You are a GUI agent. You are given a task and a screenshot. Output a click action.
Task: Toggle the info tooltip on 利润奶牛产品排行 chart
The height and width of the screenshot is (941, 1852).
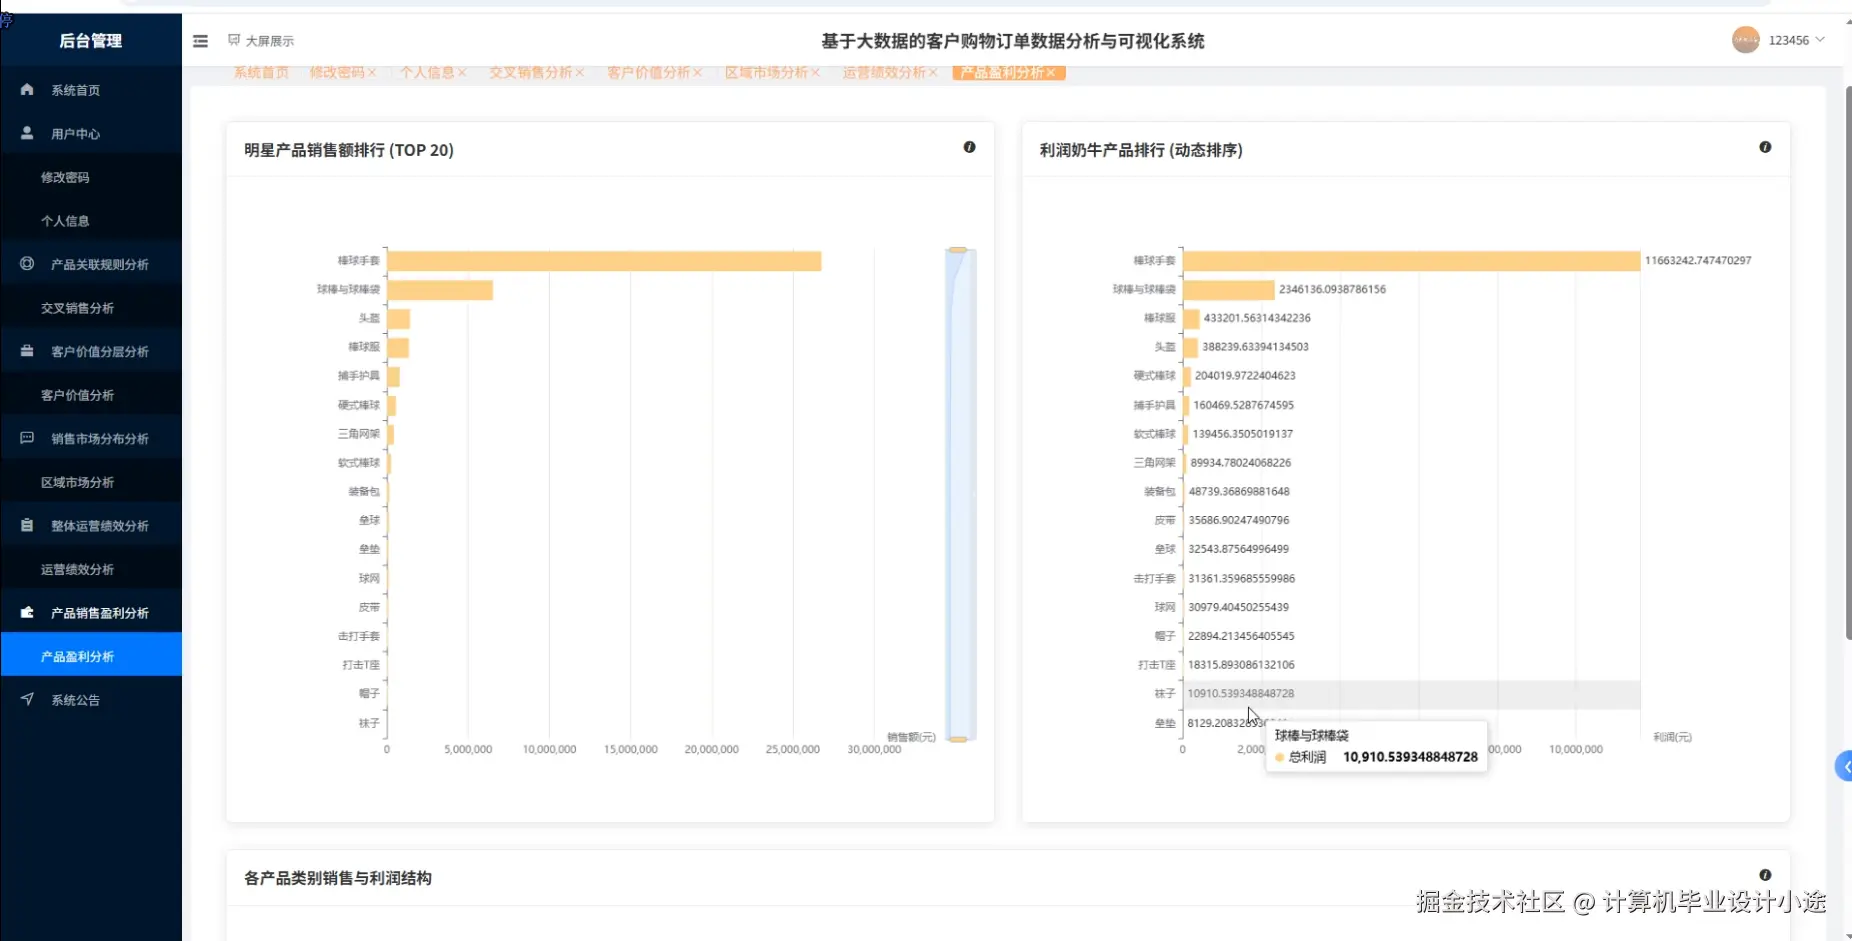coord(1766,147)
